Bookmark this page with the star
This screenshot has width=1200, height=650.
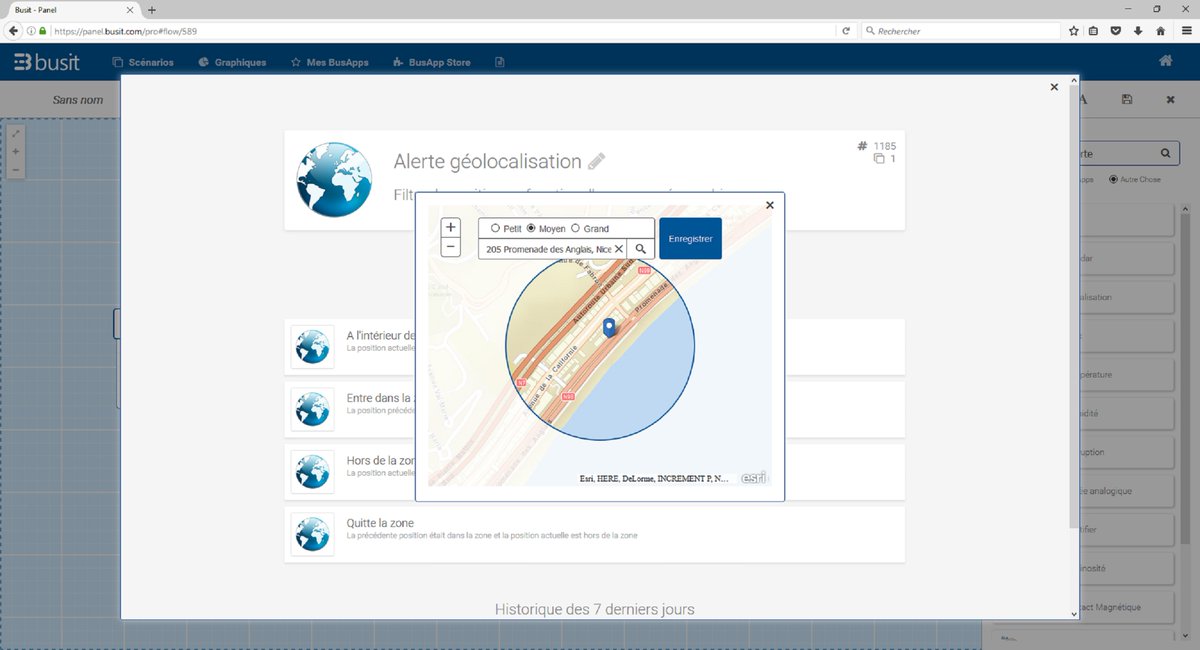pos(1073,31)
